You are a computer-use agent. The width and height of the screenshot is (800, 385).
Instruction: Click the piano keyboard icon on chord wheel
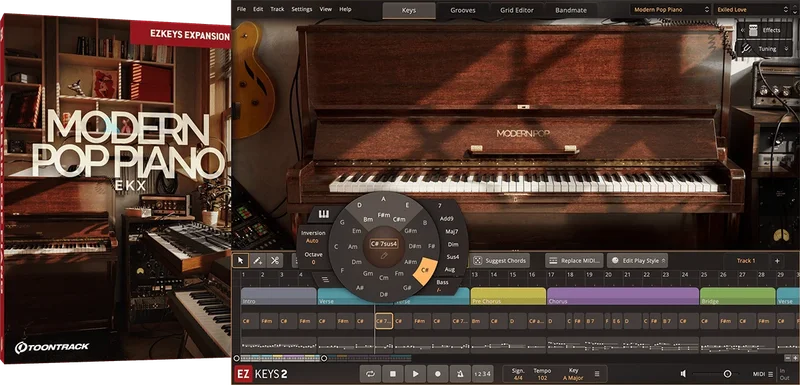tap(324, 214)
